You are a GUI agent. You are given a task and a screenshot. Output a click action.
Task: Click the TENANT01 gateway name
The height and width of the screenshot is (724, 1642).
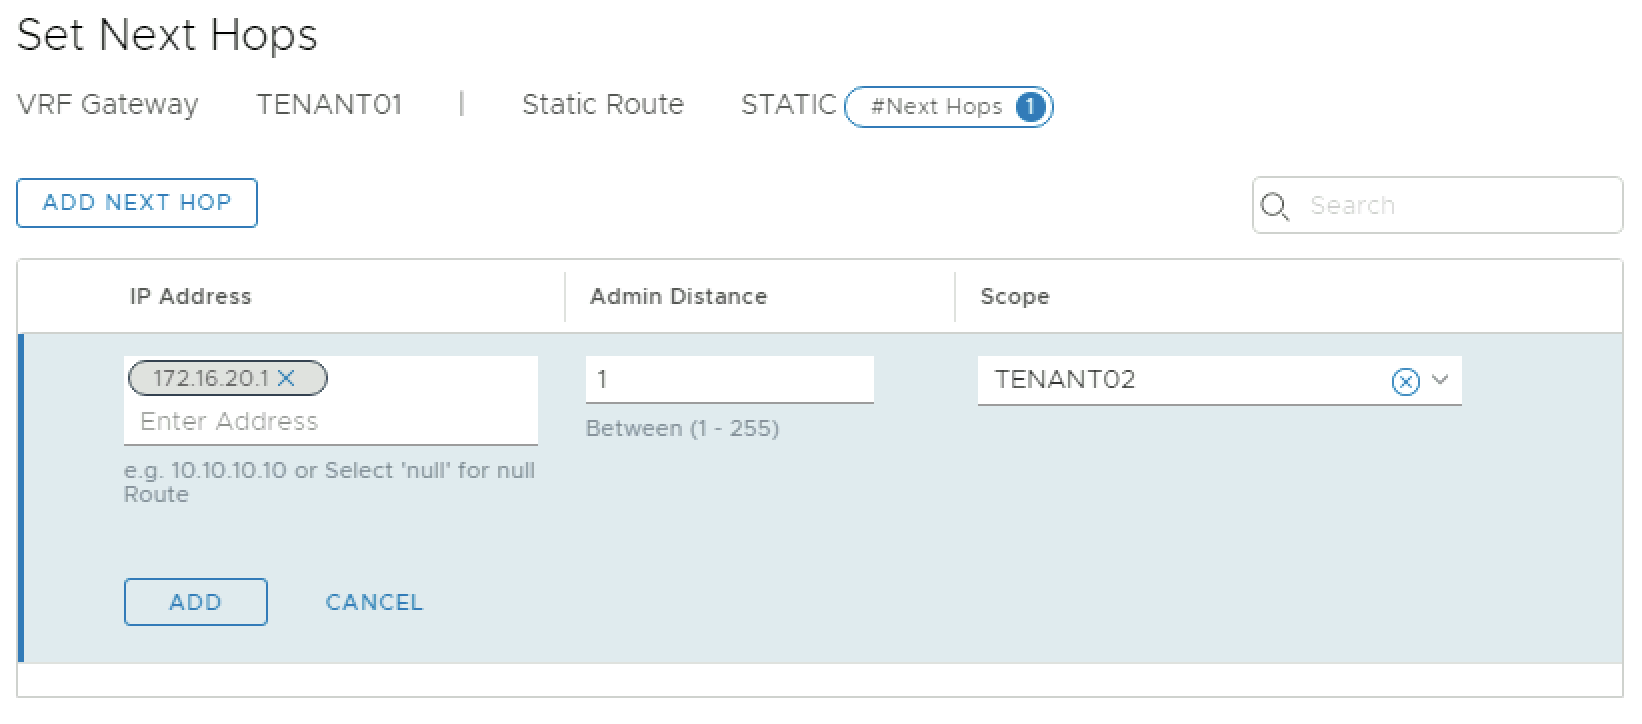(329, 105)
